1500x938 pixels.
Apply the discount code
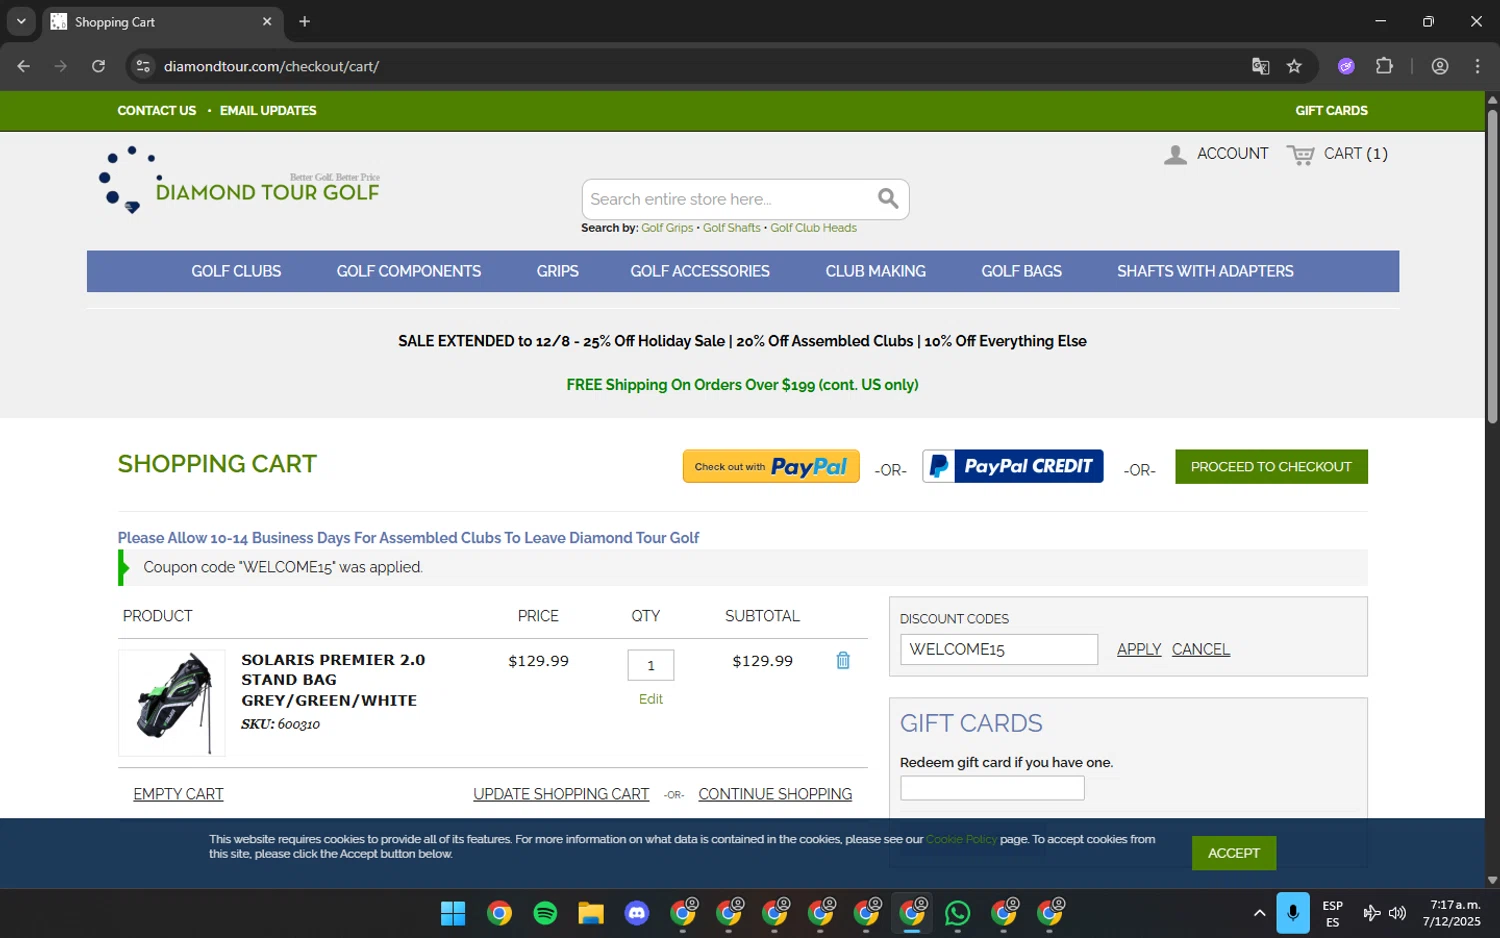[1139, 649]
